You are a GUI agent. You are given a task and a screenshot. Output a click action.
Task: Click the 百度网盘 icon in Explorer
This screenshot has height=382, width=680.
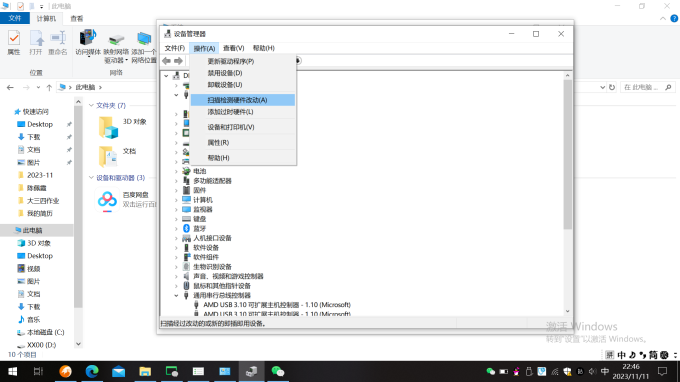point(107,200)
